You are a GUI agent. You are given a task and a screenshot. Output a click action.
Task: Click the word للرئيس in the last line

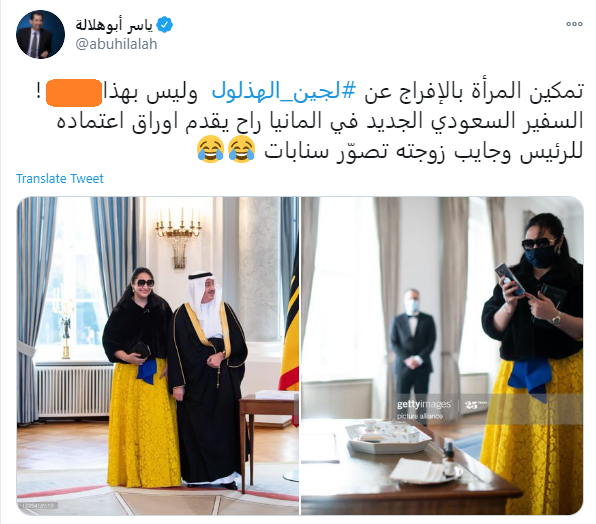pyautogui.click(x=551, y=151)
